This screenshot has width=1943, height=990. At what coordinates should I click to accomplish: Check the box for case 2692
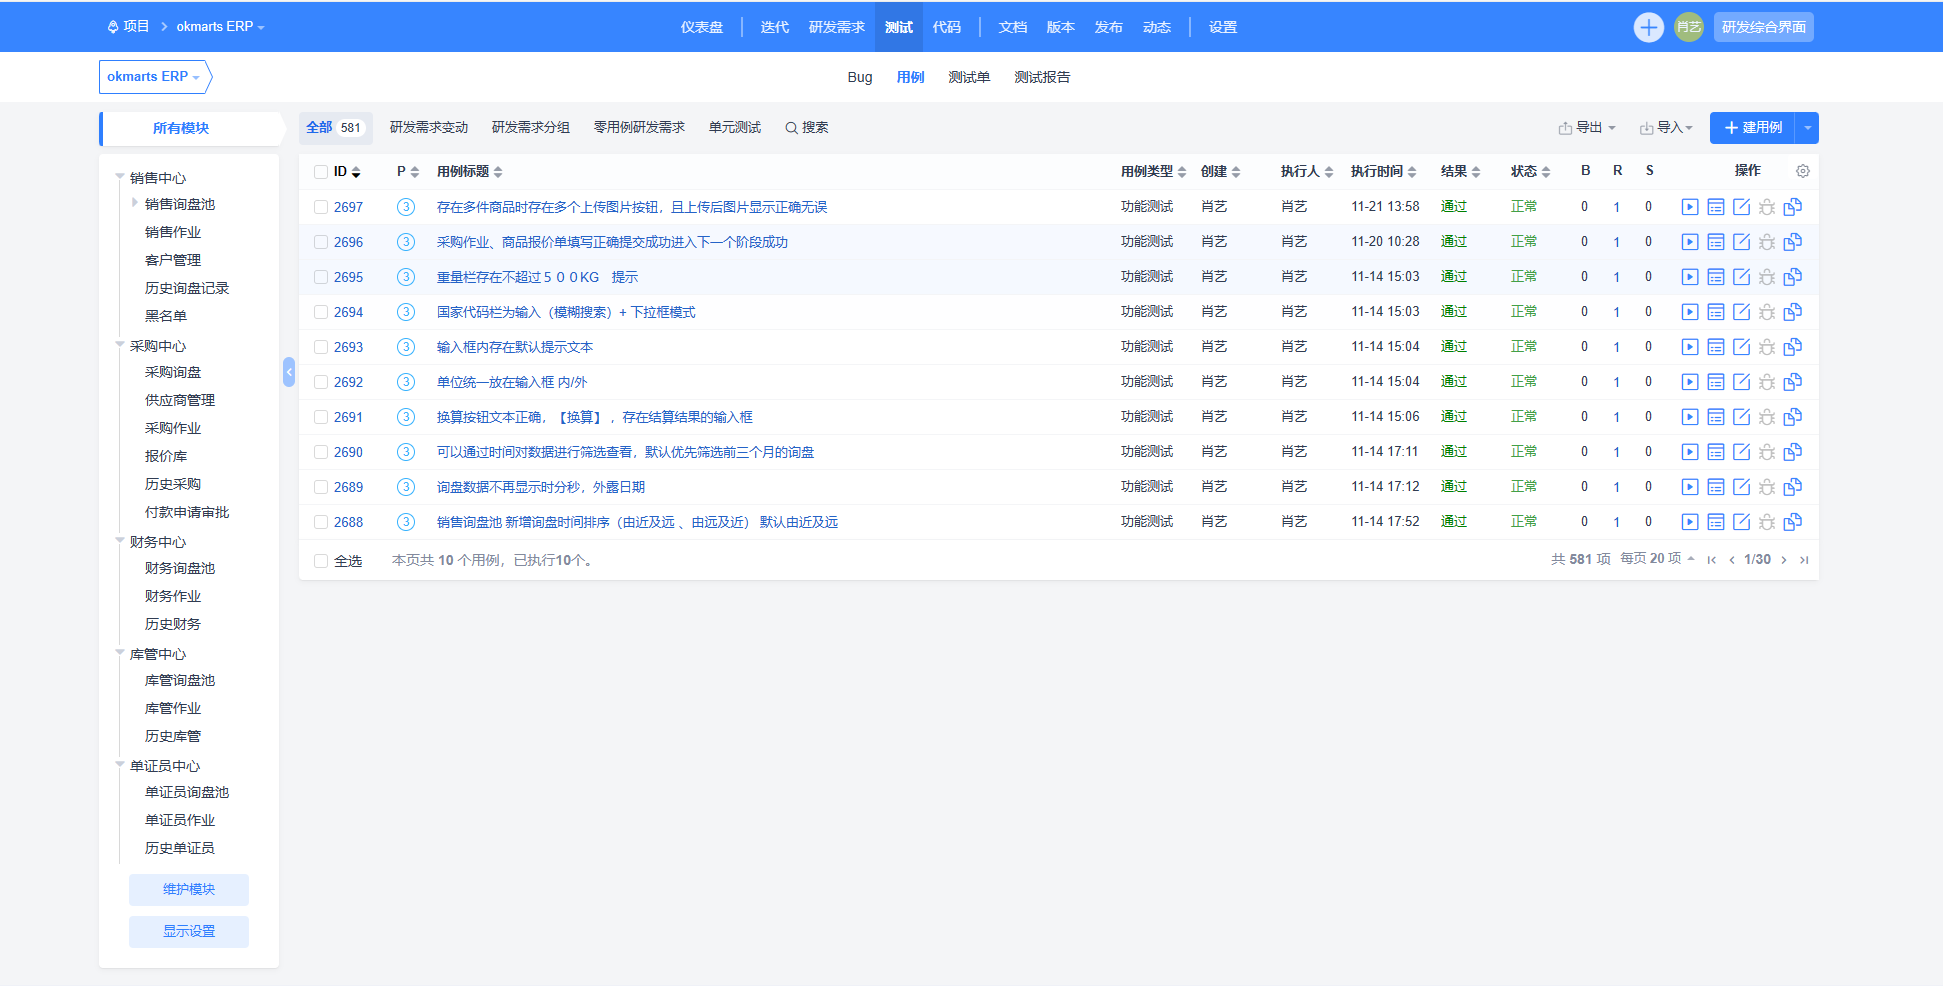point(321,382)
